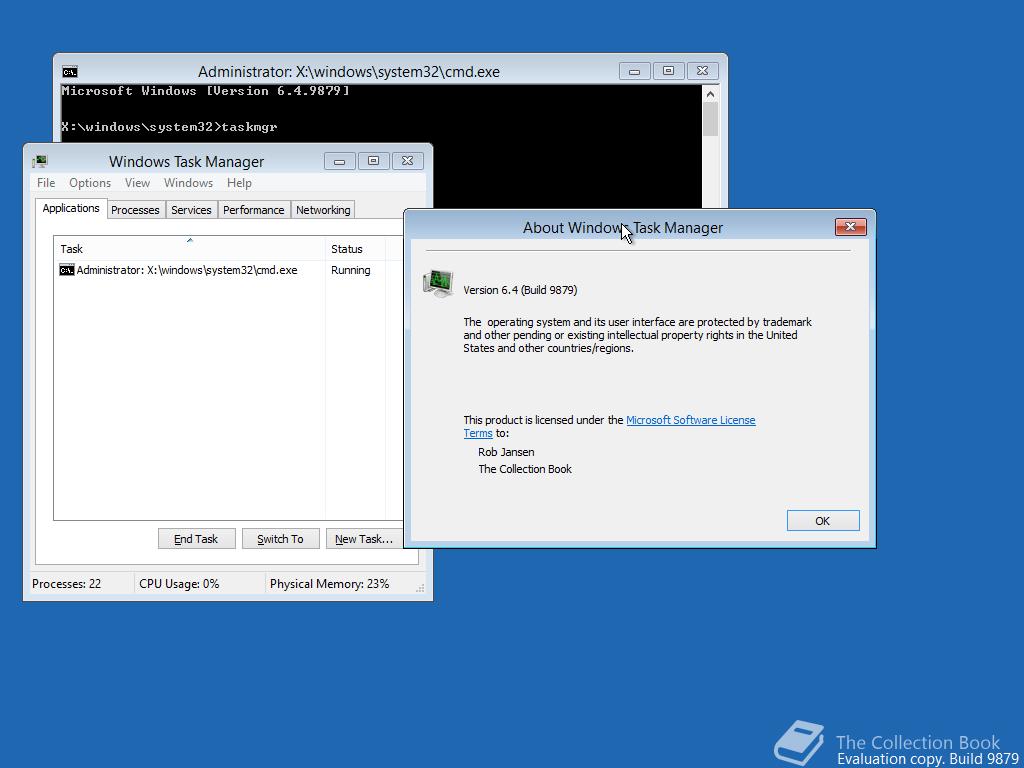Minimize the cmd.exe window
This screenshot has height=768, width=1024.
pos(634,71)
